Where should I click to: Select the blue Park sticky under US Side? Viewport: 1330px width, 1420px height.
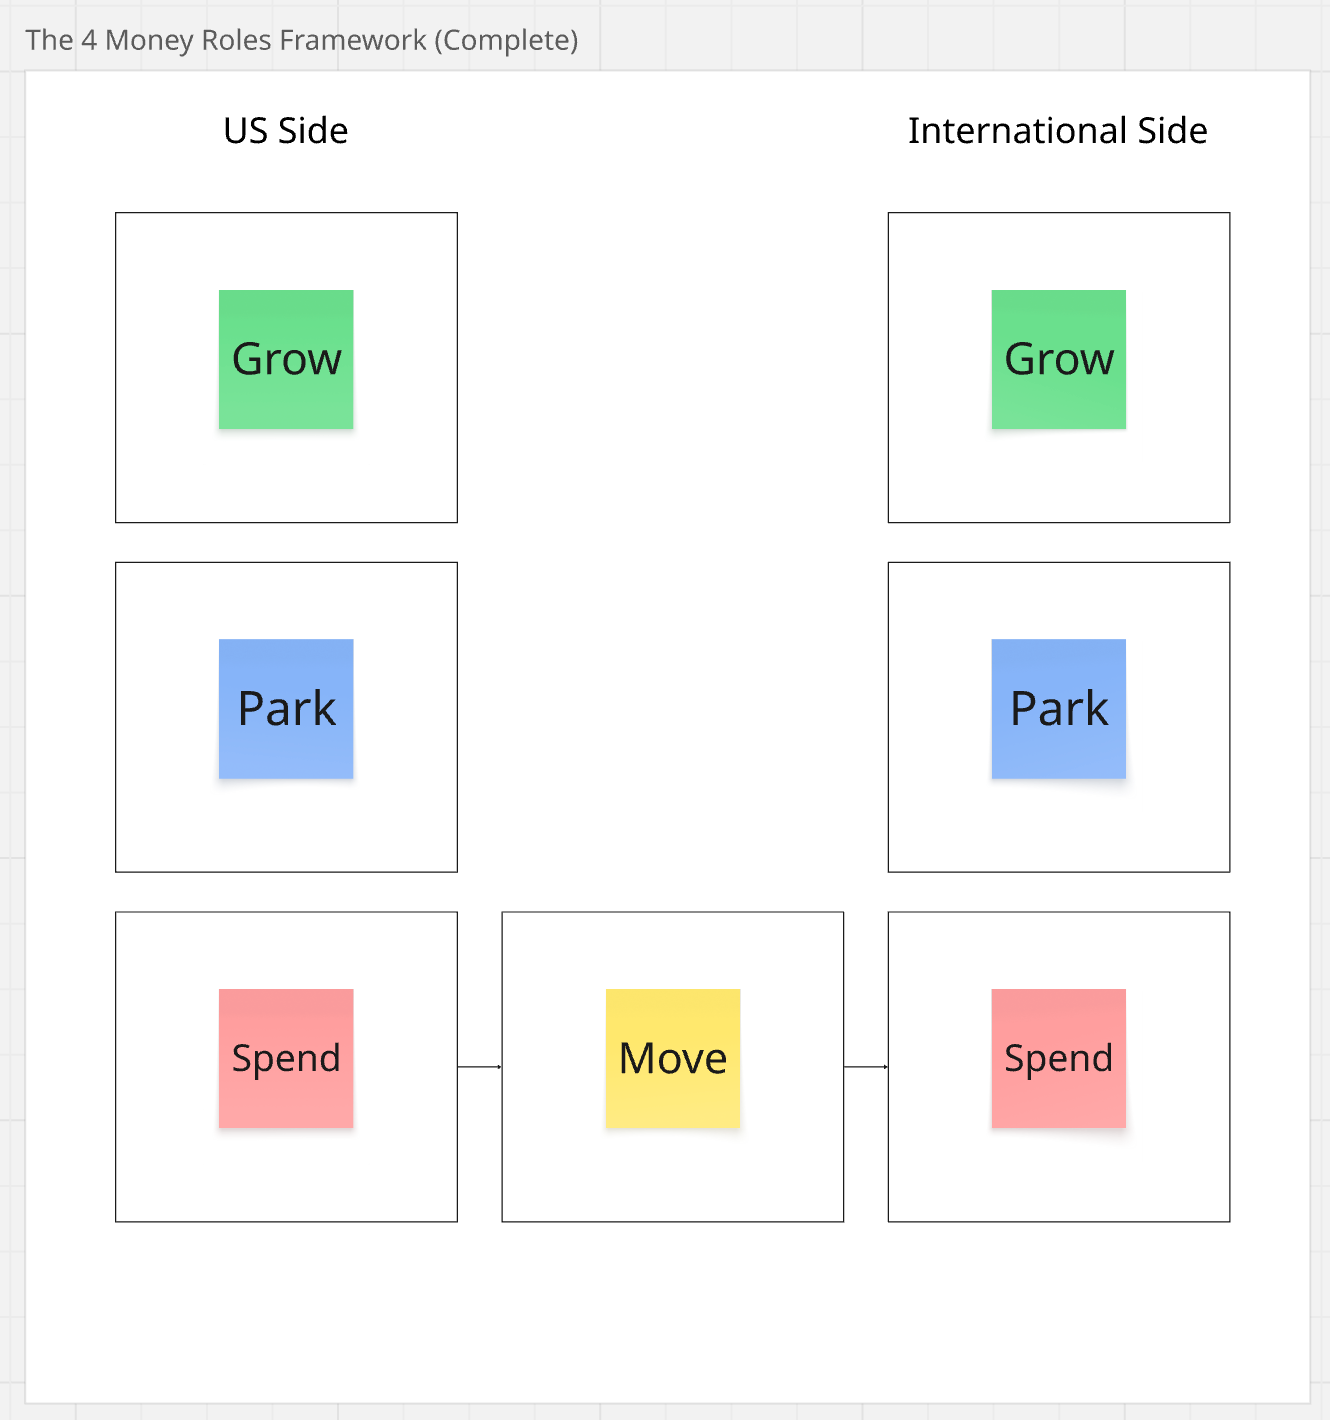tap(286, 708)
